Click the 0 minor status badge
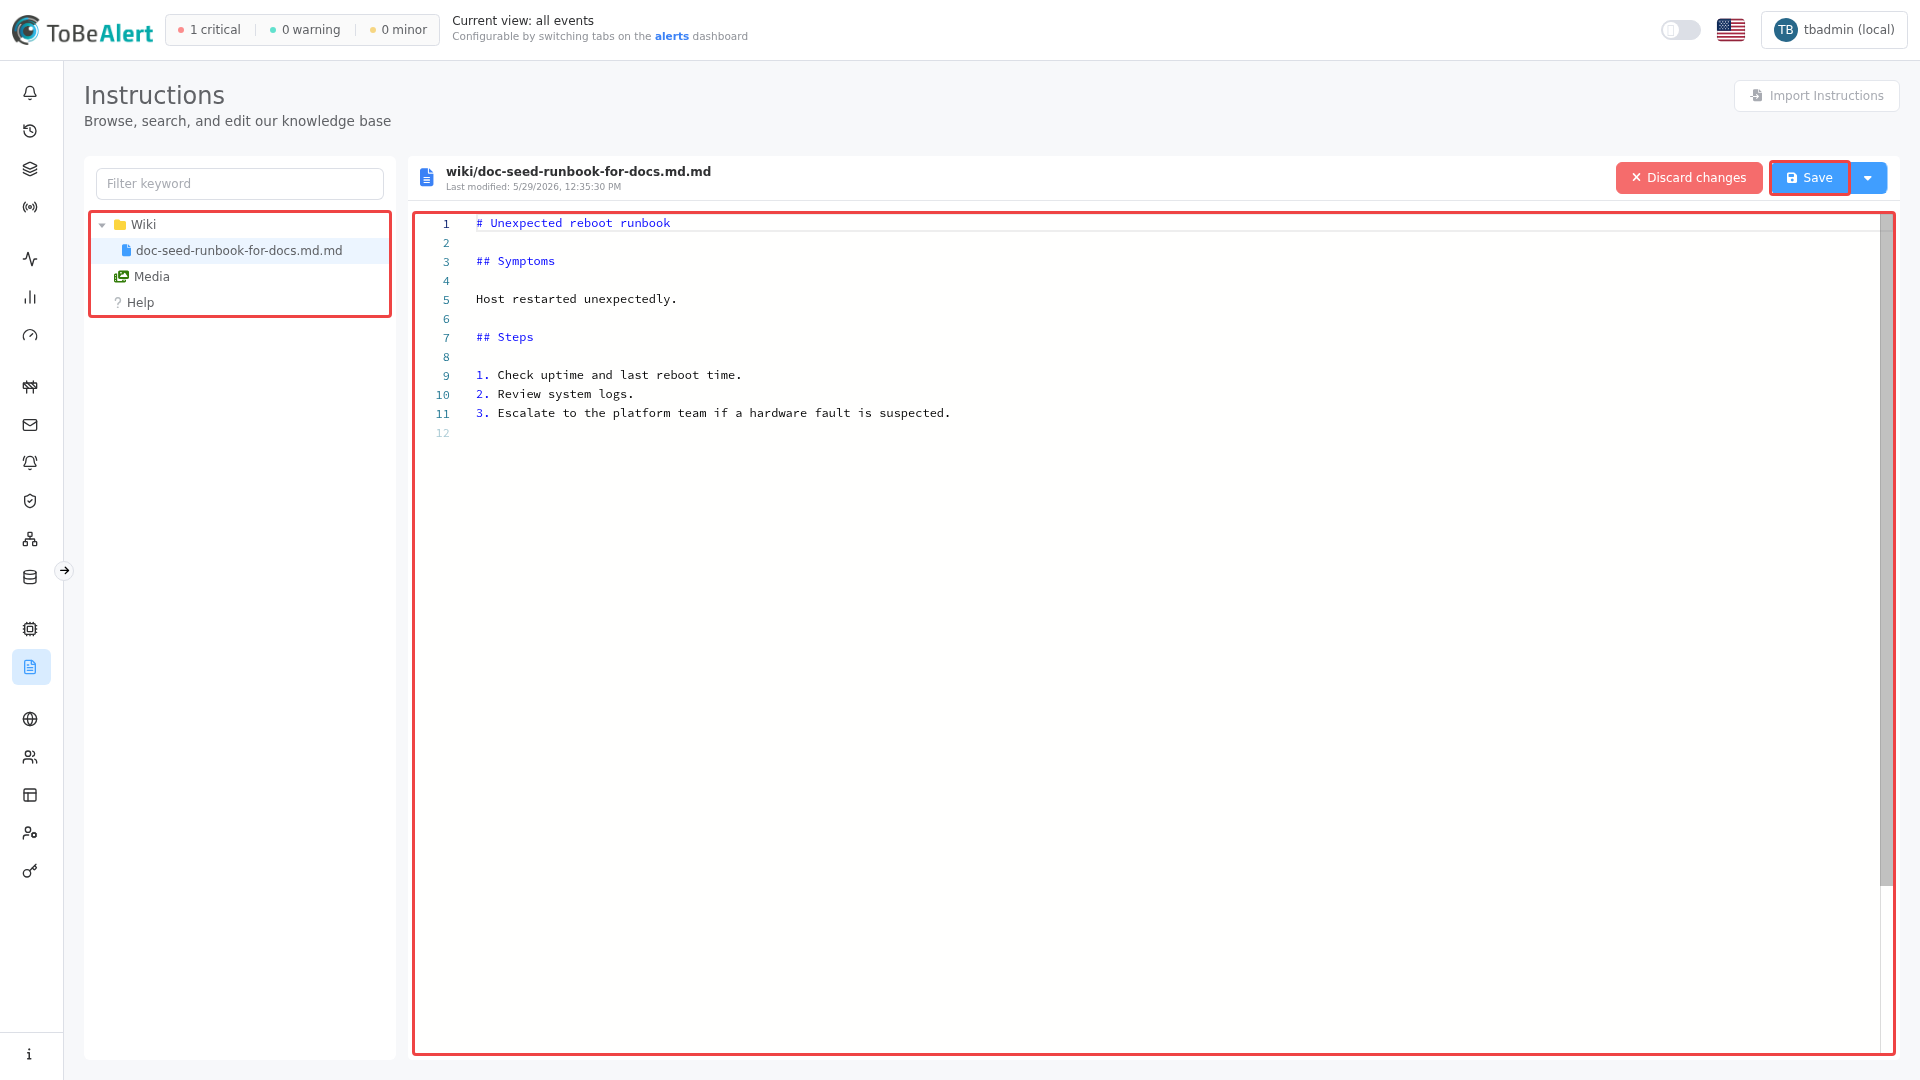1920x1080 pixels. point(398,30)
